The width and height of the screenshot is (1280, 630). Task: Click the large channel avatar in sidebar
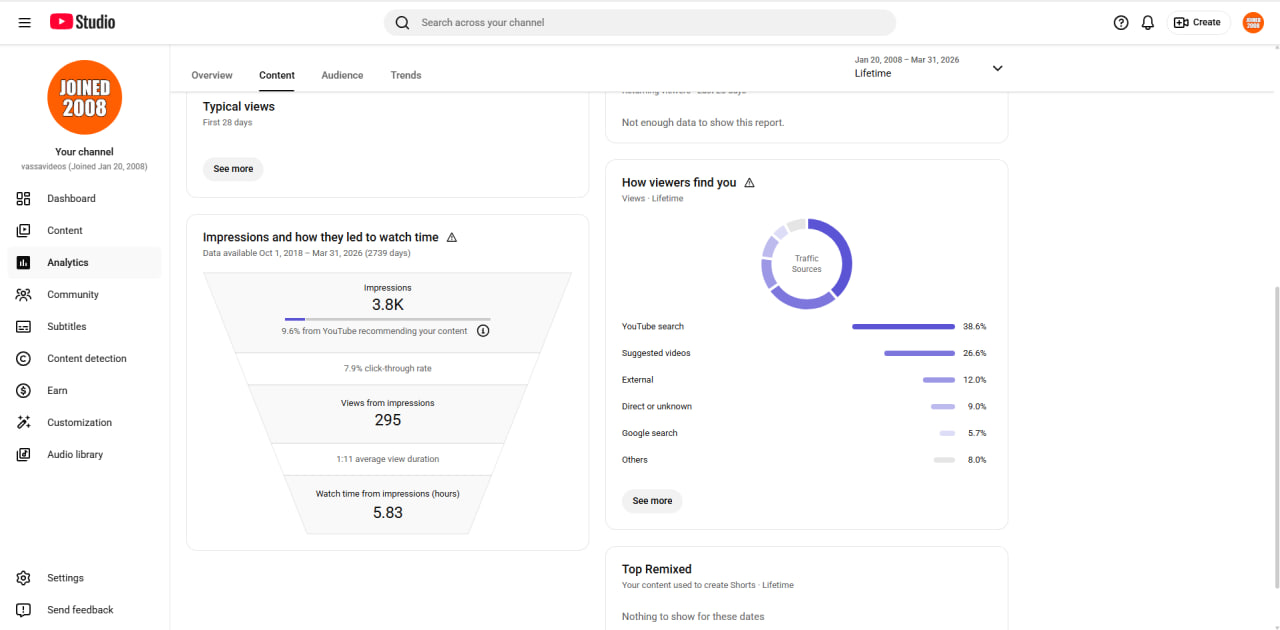(84, 97)
